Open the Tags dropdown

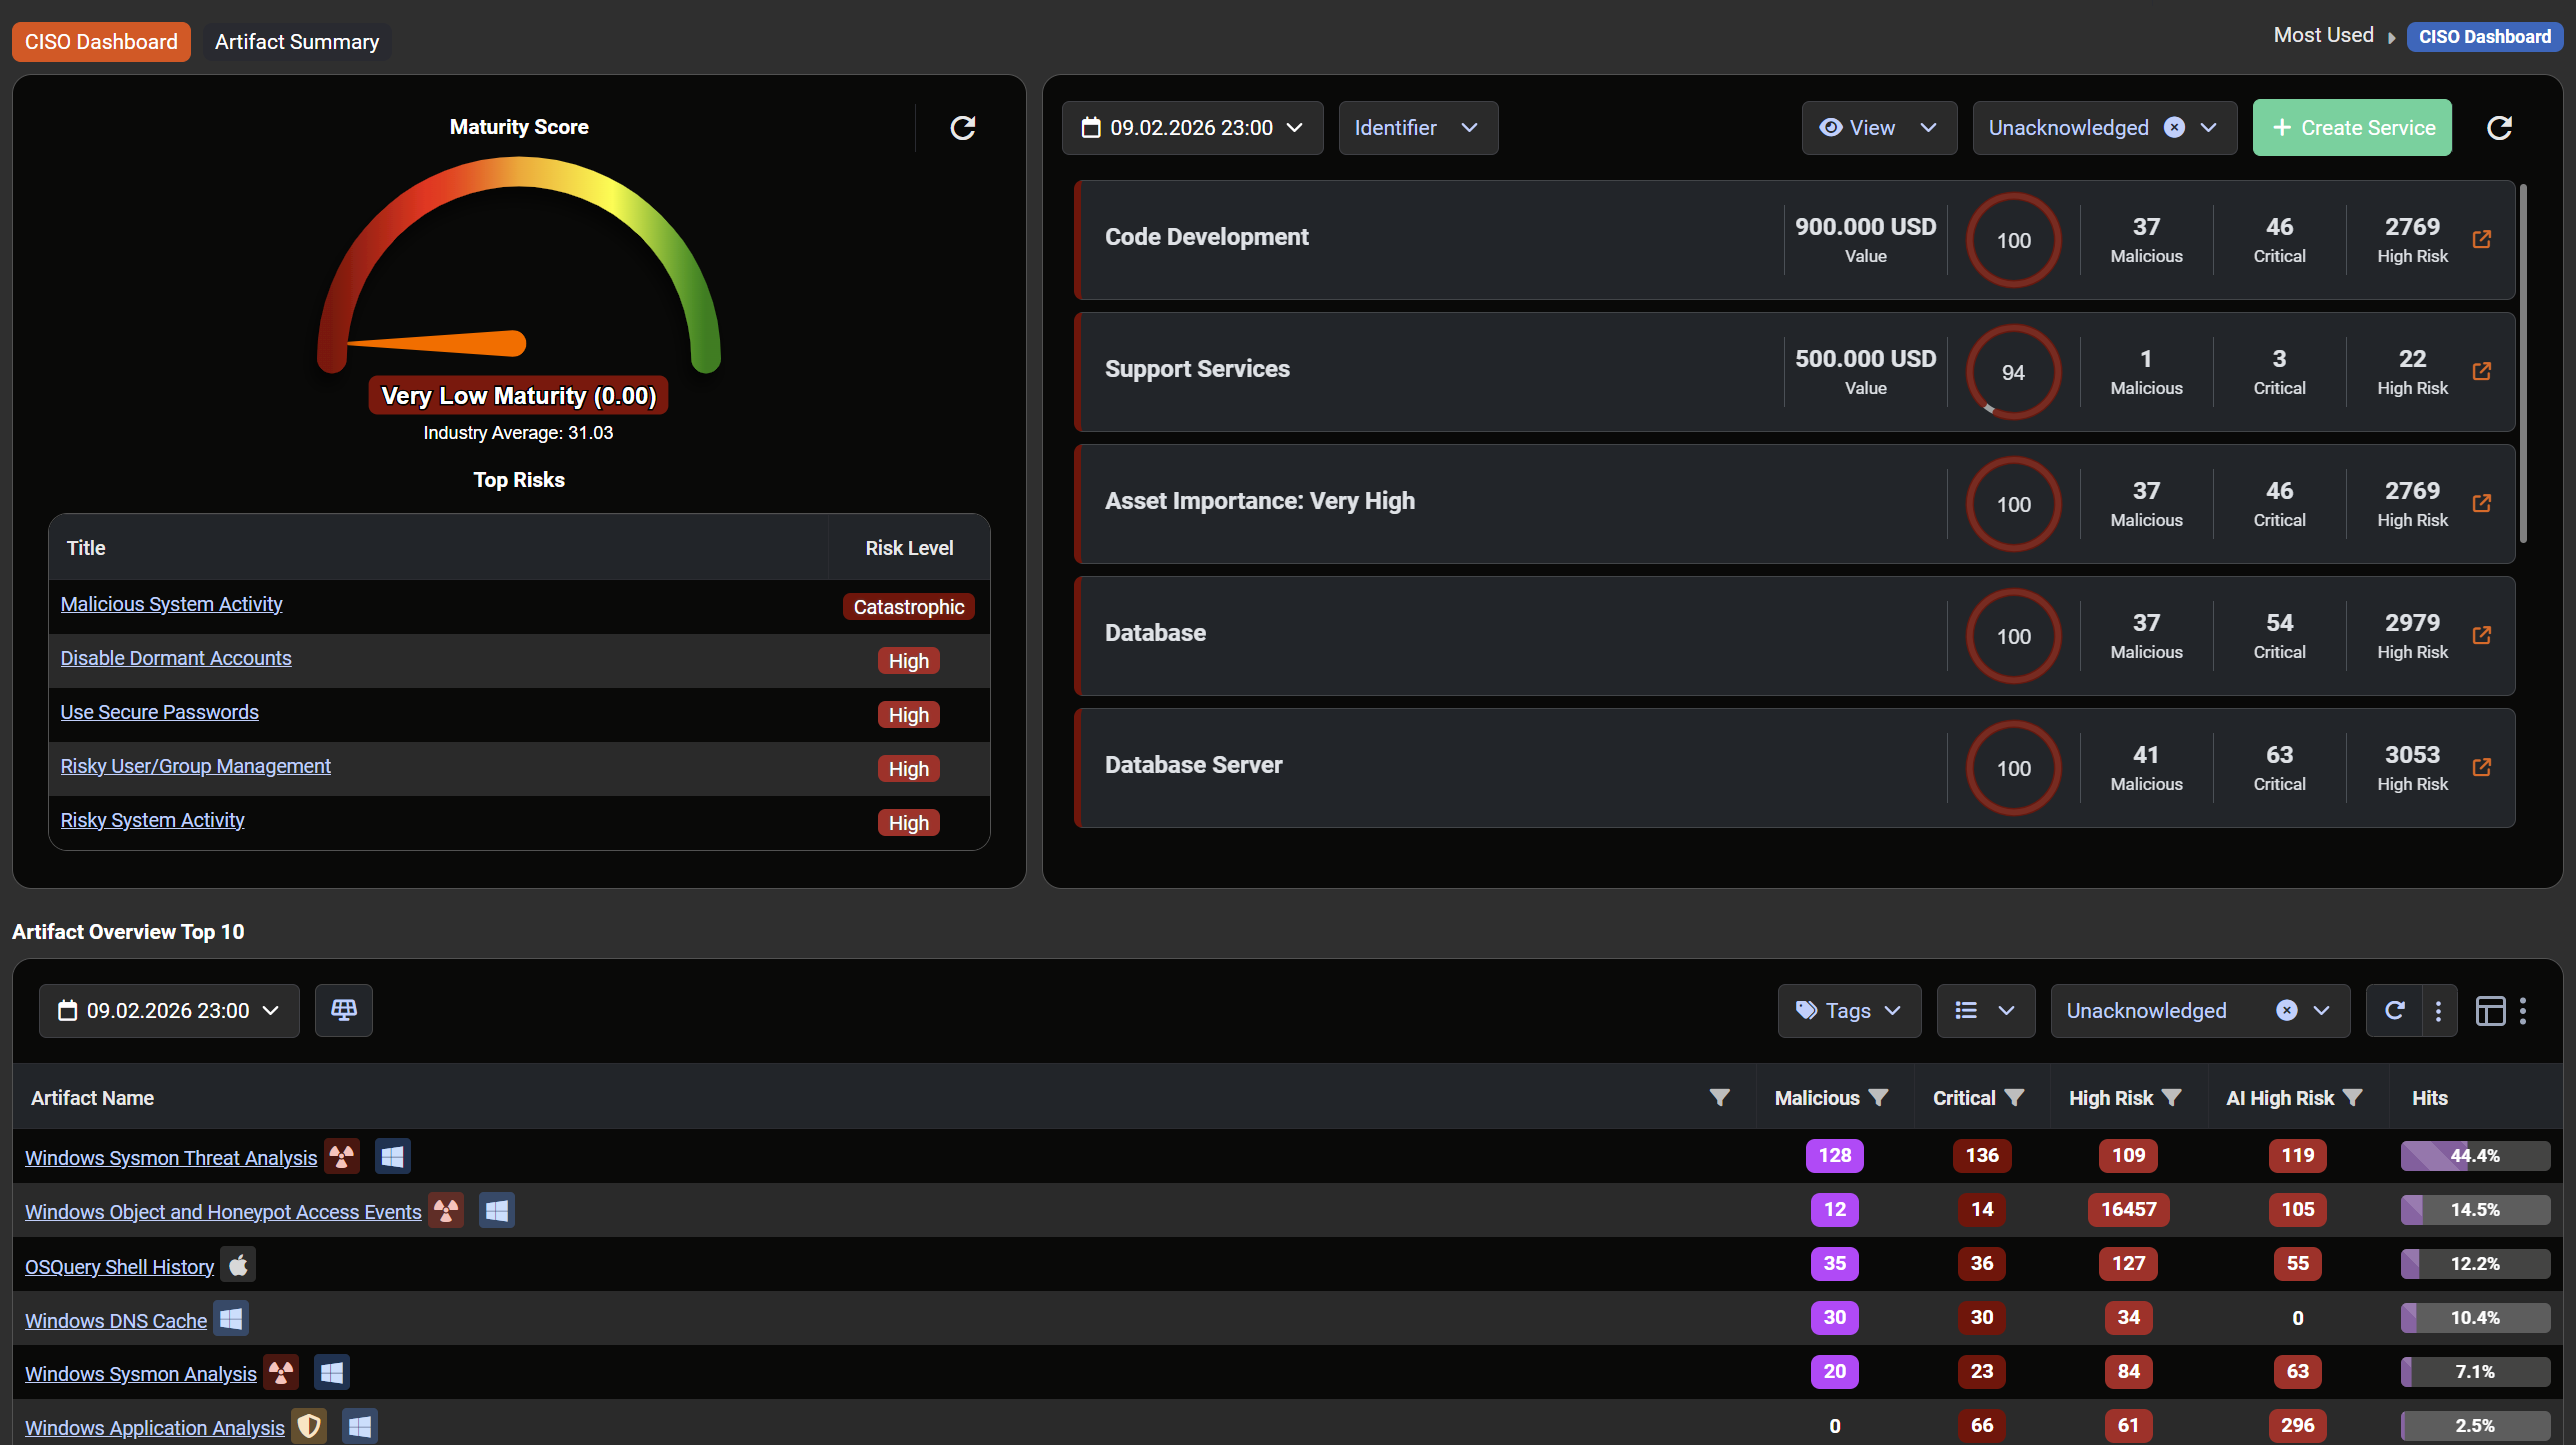tap(1848, 1010)
